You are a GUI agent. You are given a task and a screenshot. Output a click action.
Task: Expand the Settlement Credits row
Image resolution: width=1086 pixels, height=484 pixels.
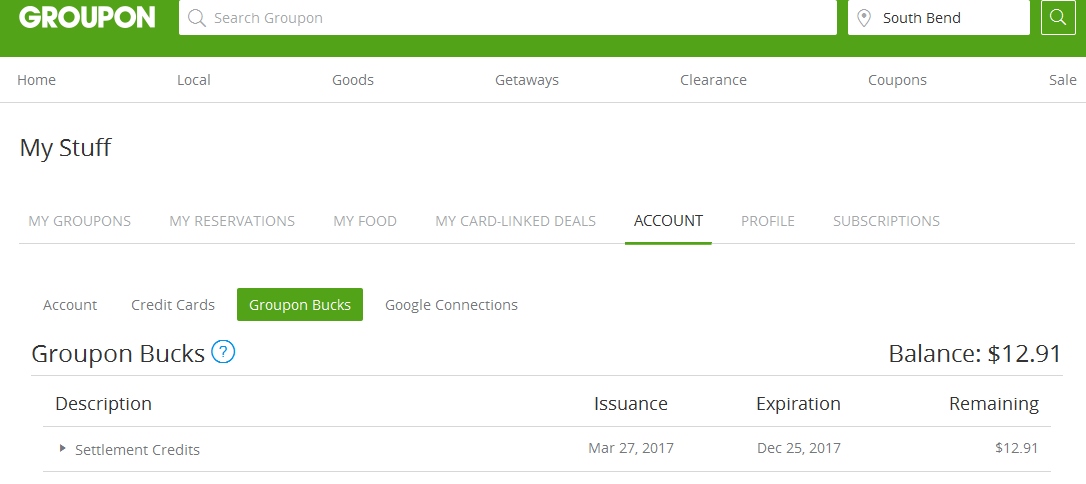pos(64,449)
